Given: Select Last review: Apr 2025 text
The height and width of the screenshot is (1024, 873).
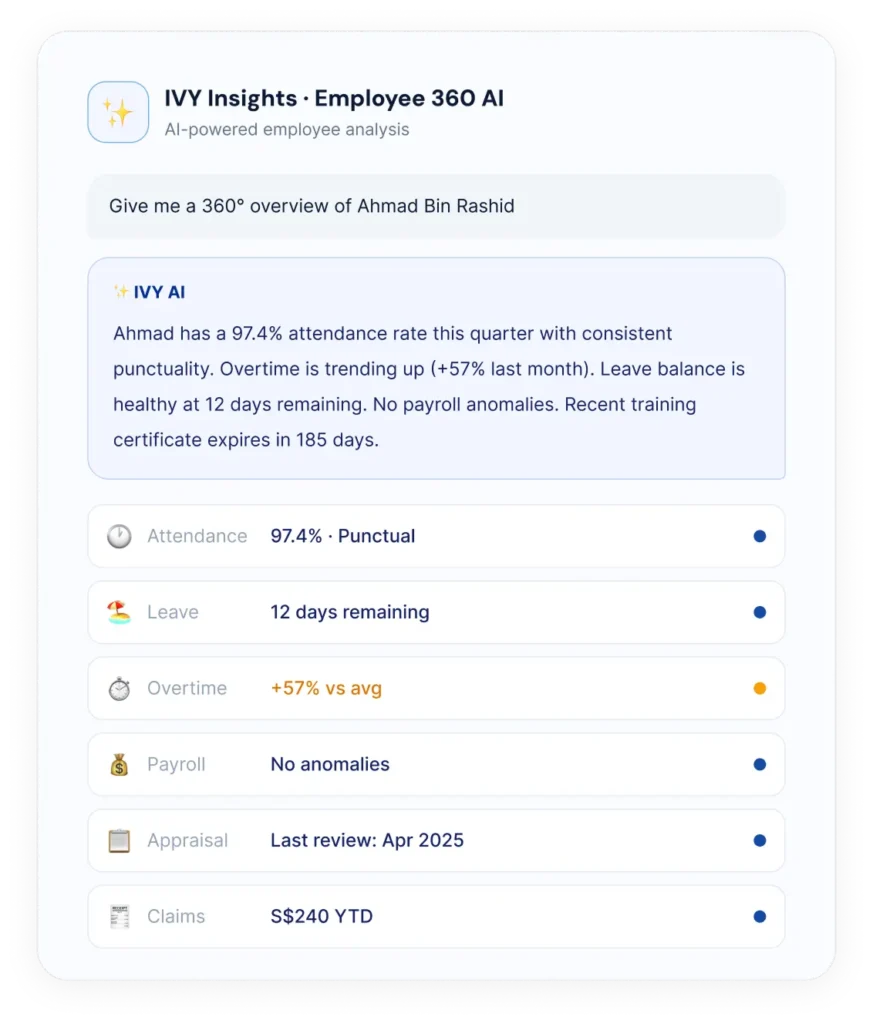Looking at the screenshot, I should tap(367, 840).
